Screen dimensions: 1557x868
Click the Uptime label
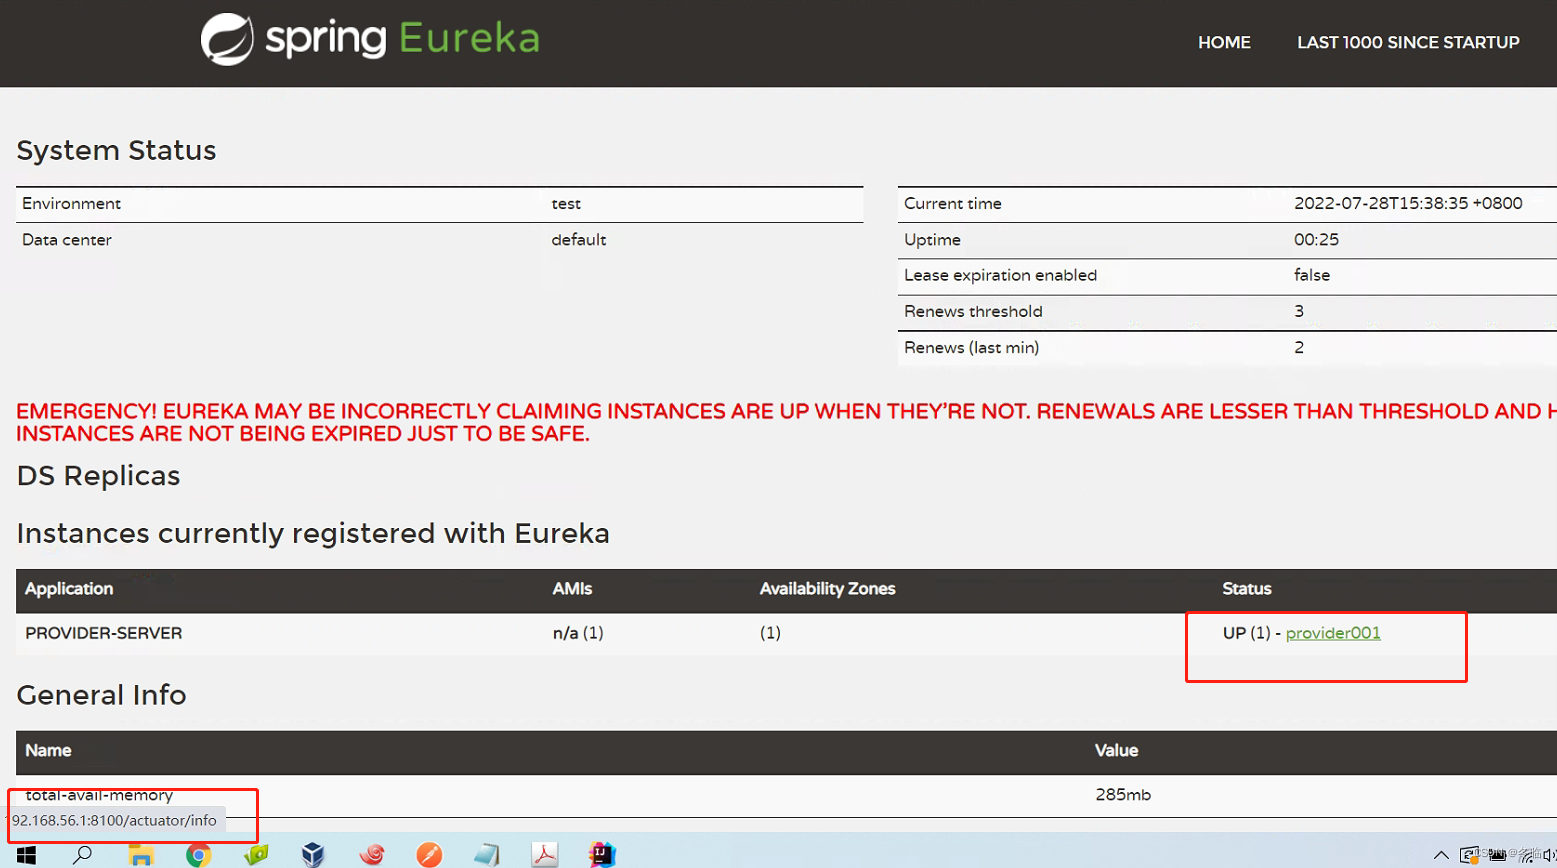932,240
